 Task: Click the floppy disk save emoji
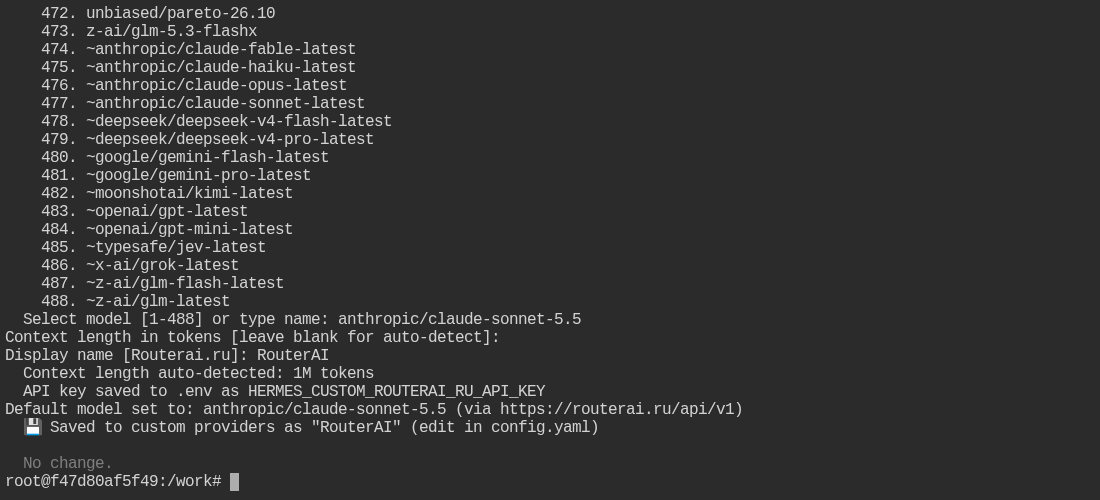[32, 427]
